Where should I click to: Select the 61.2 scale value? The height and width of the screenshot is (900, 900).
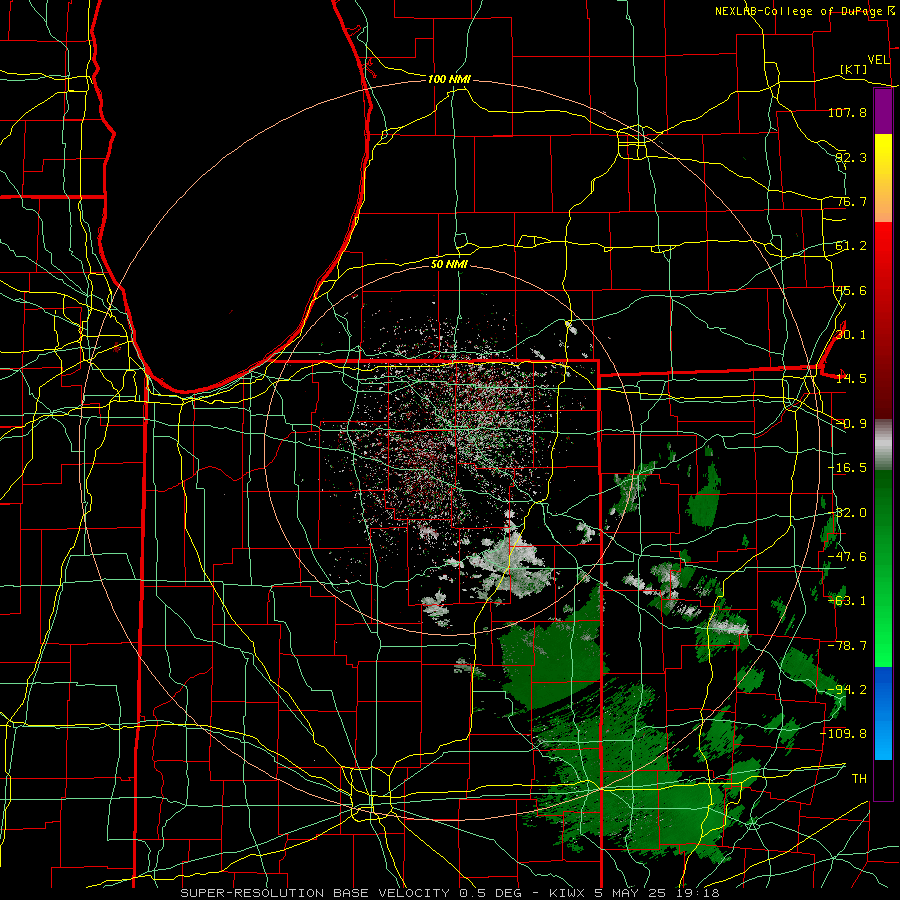[851, 246]
